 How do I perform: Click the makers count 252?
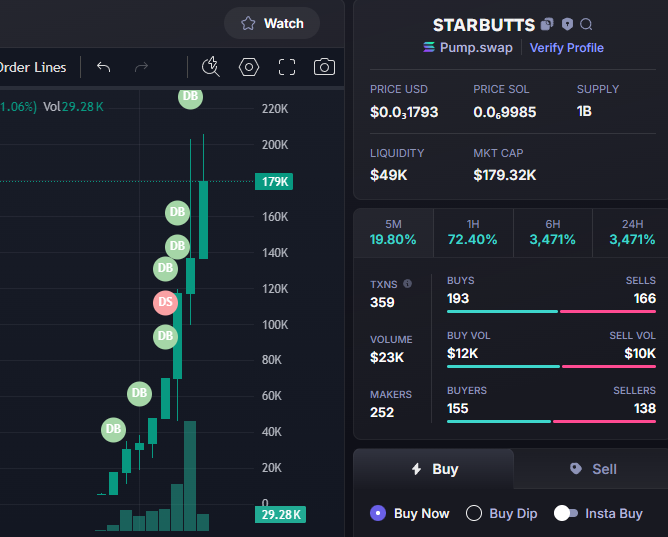click(382, 412)
